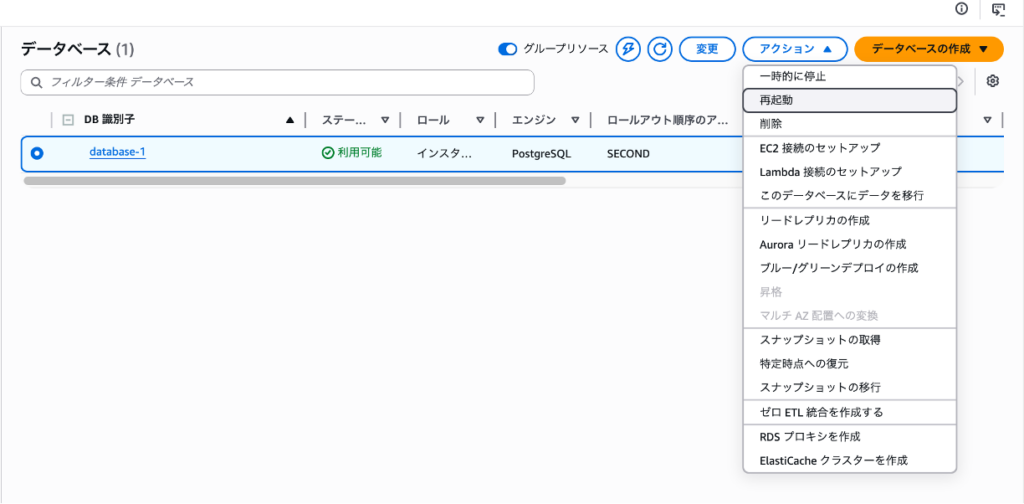Select EC2 接続のセットアップ menu item
1024x504 pixels.
pyautogui.click(x=850, y=148)
